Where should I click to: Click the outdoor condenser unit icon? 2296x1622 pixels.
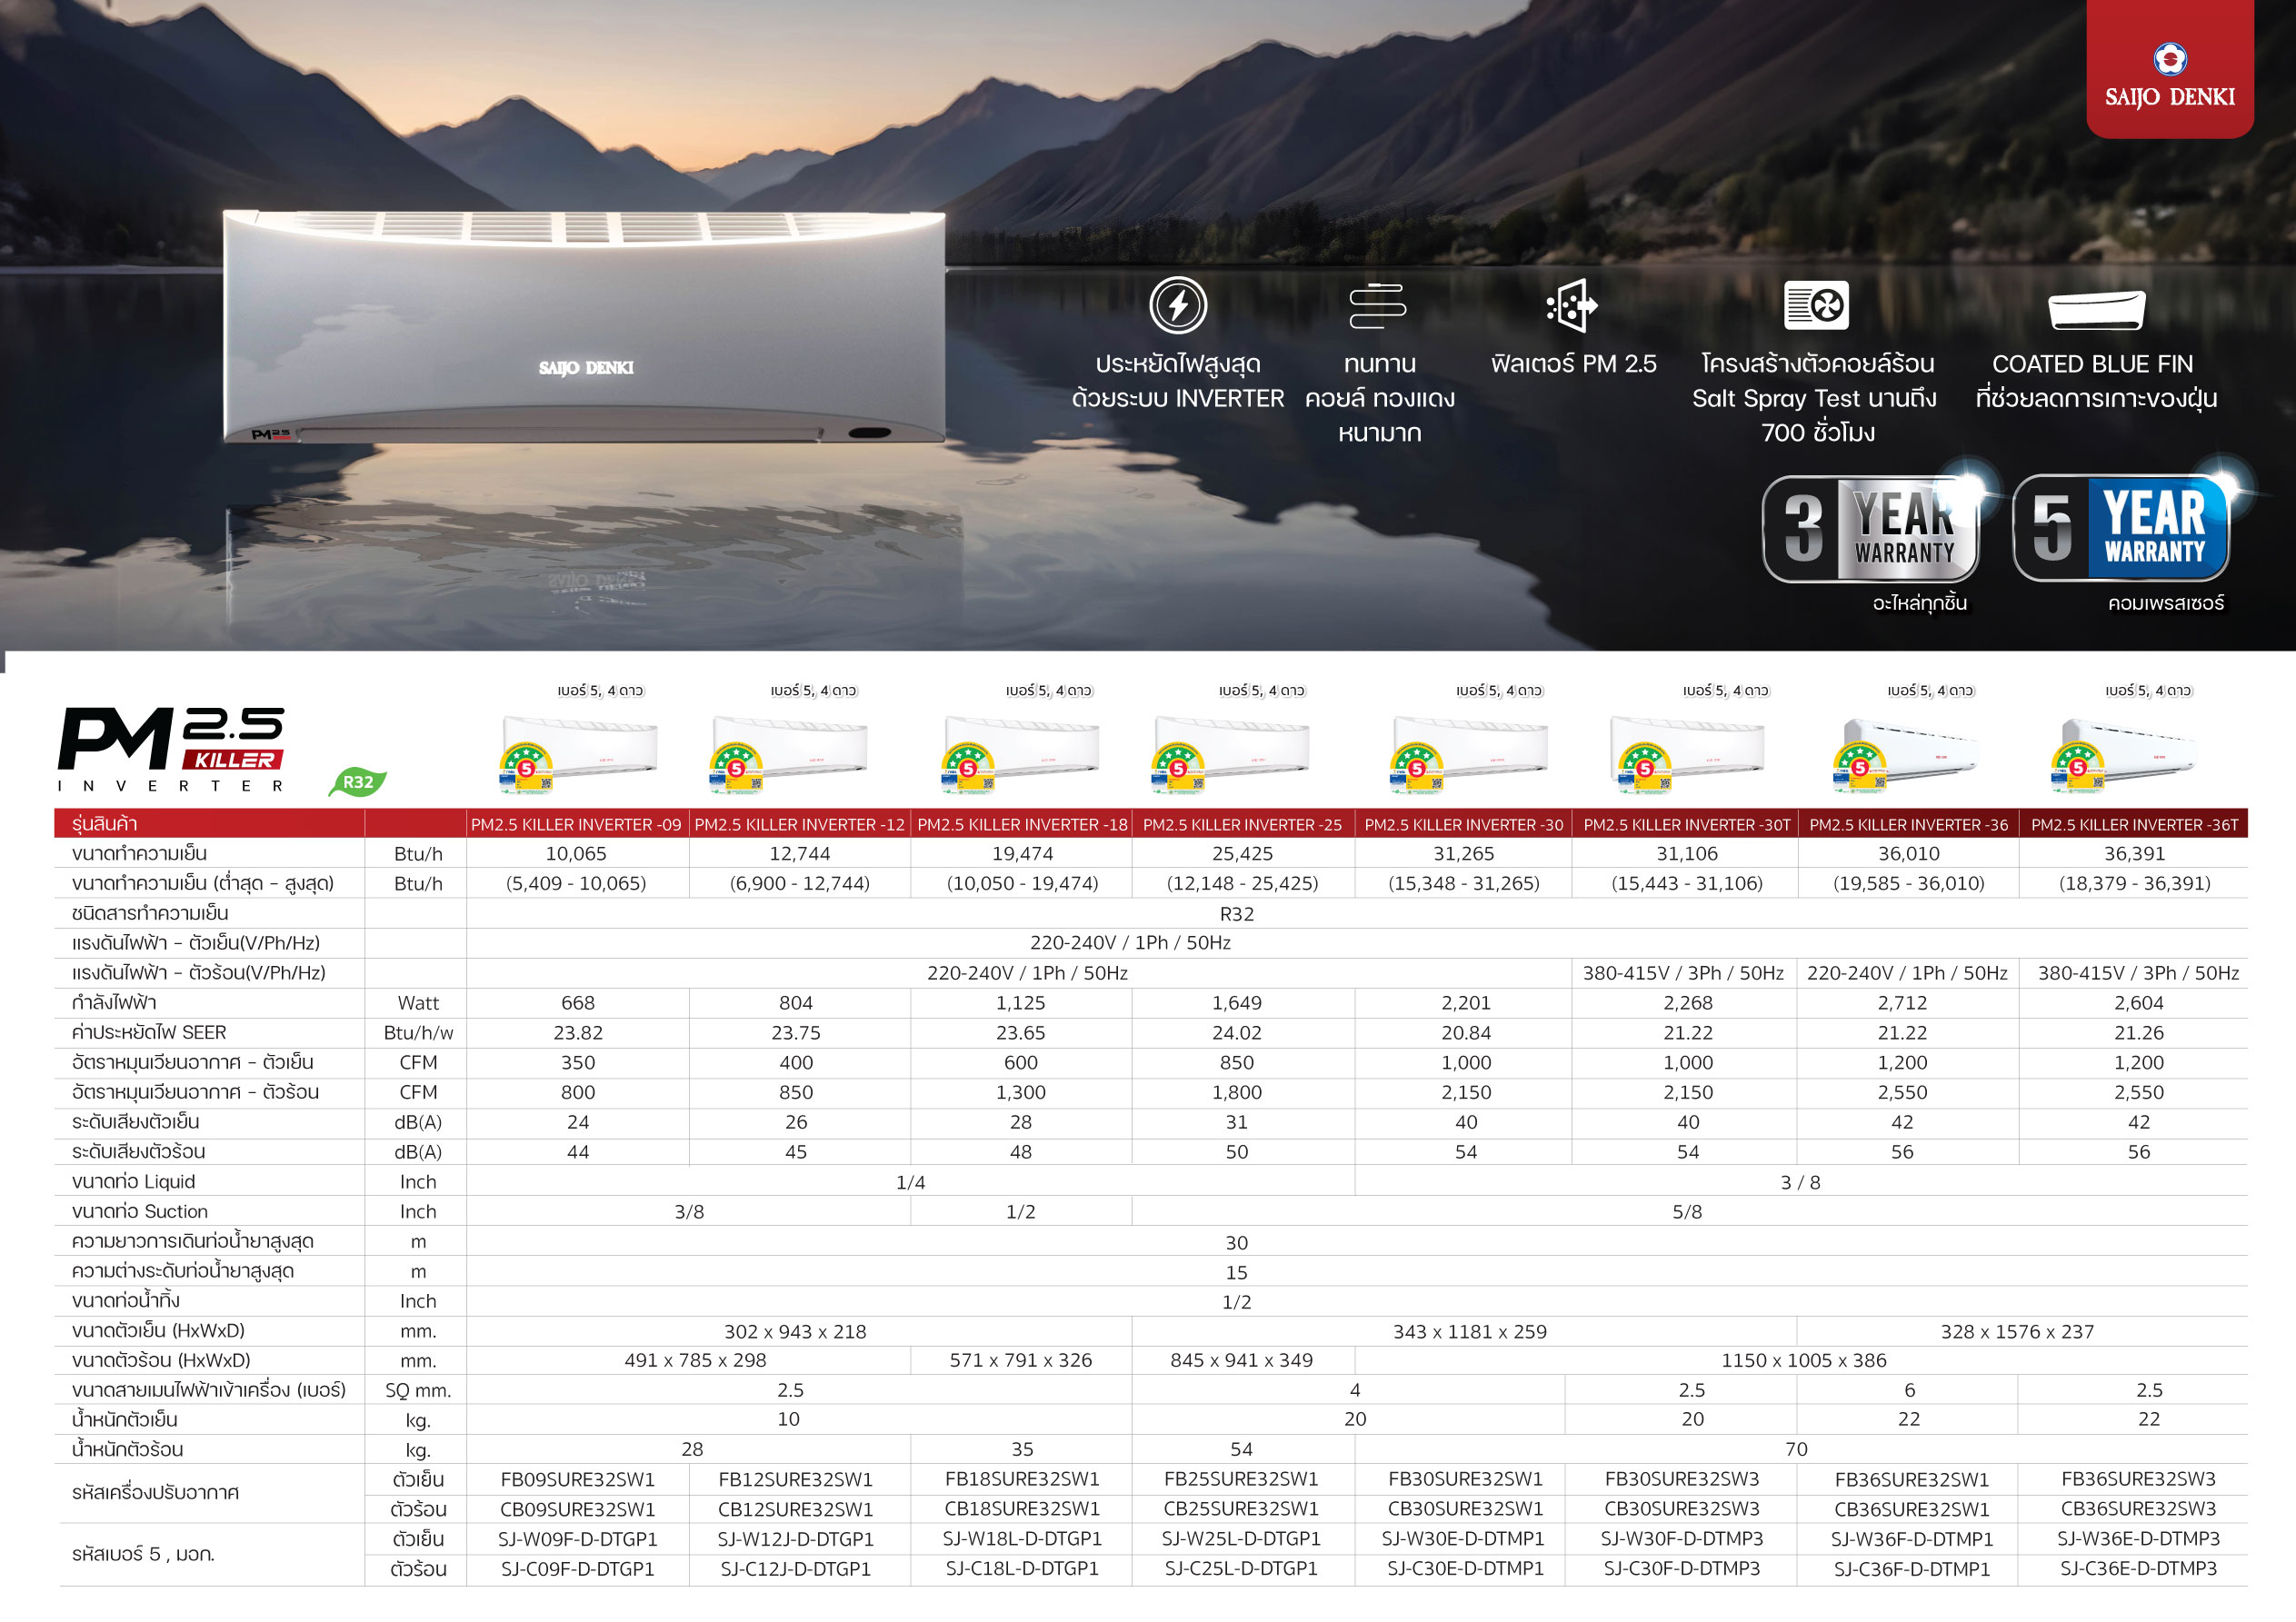coord(1815,305)
